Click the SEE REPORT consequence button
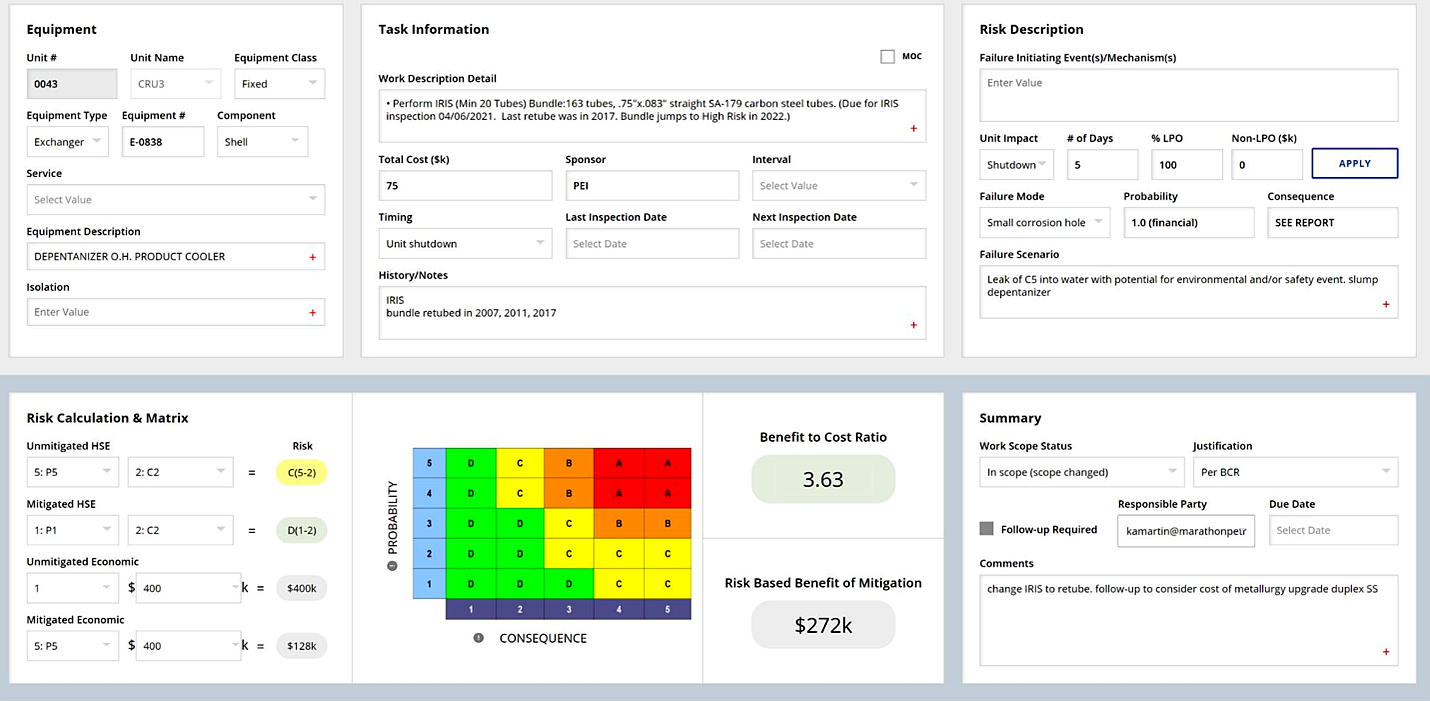Screen dimensions: 1430x701 pyautogui.click(x=1333, y=222)
